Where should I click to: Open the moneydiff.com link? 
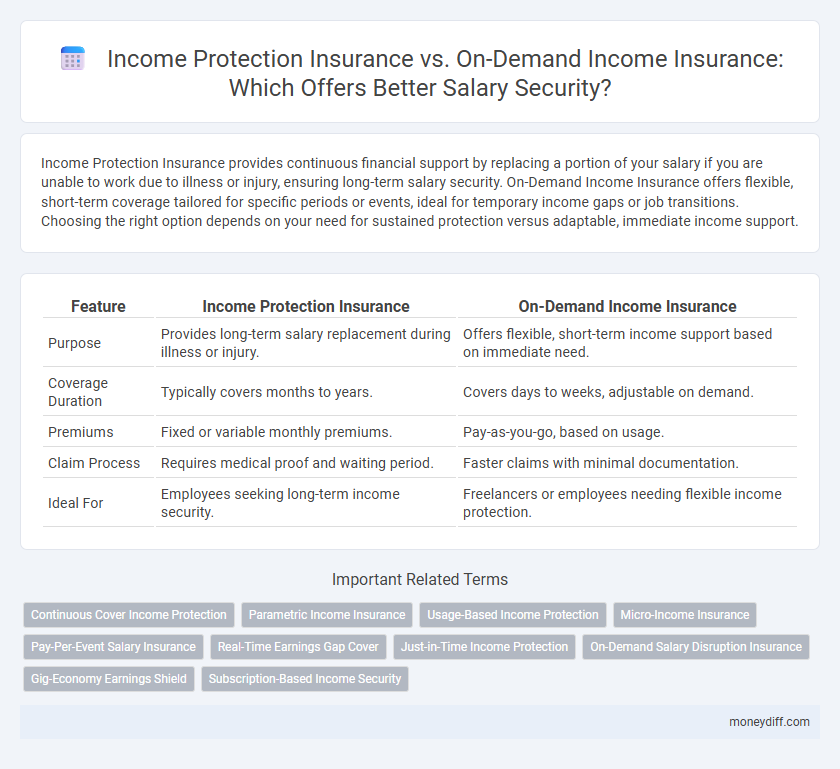tap(768, 721)
